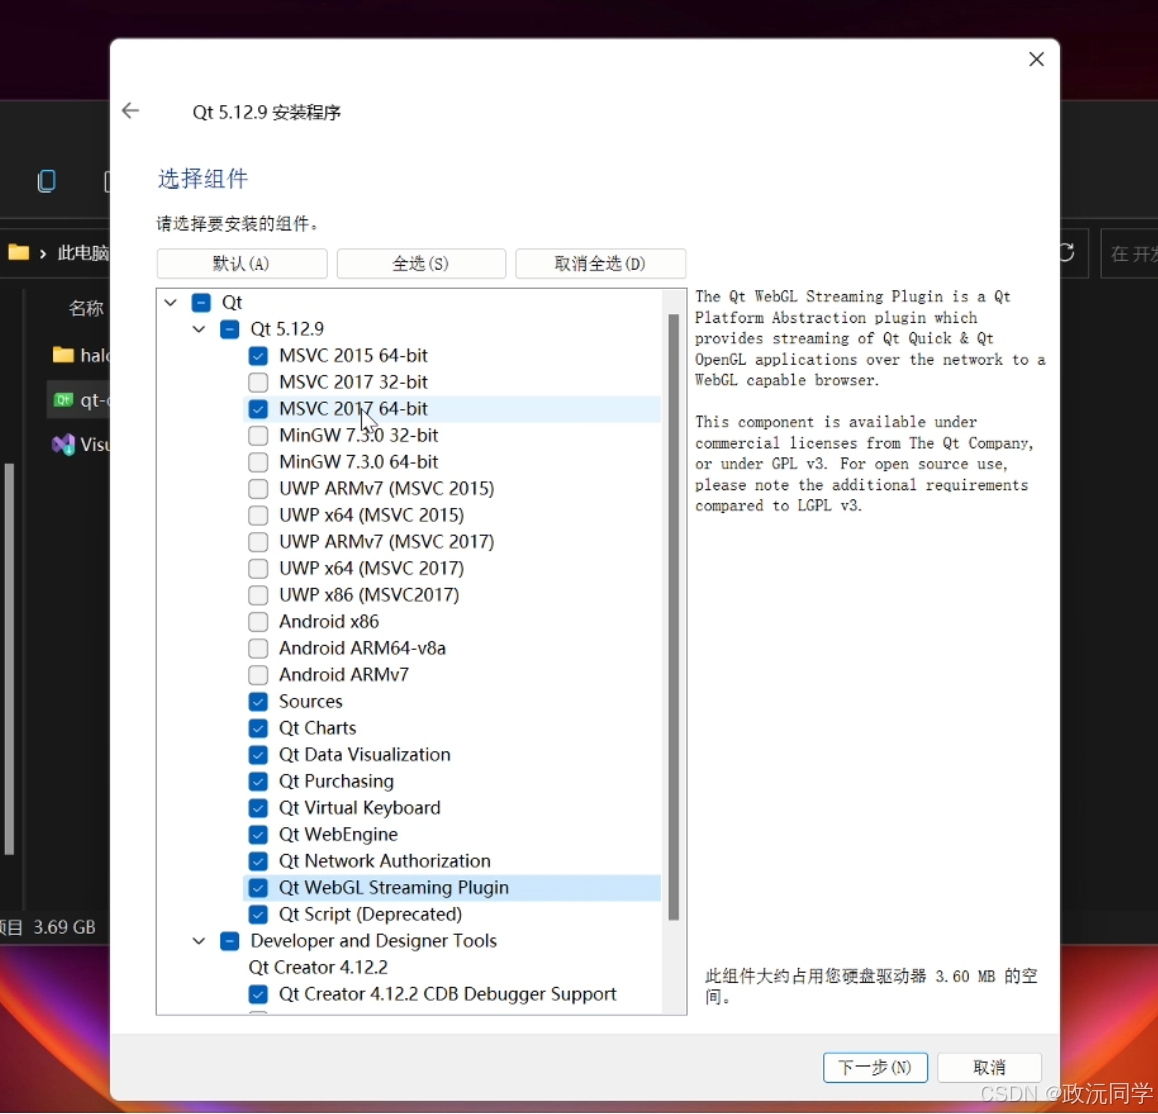Uncheck Qt Data Visualization
The image size is (1158, 1114).
[258, 754]
